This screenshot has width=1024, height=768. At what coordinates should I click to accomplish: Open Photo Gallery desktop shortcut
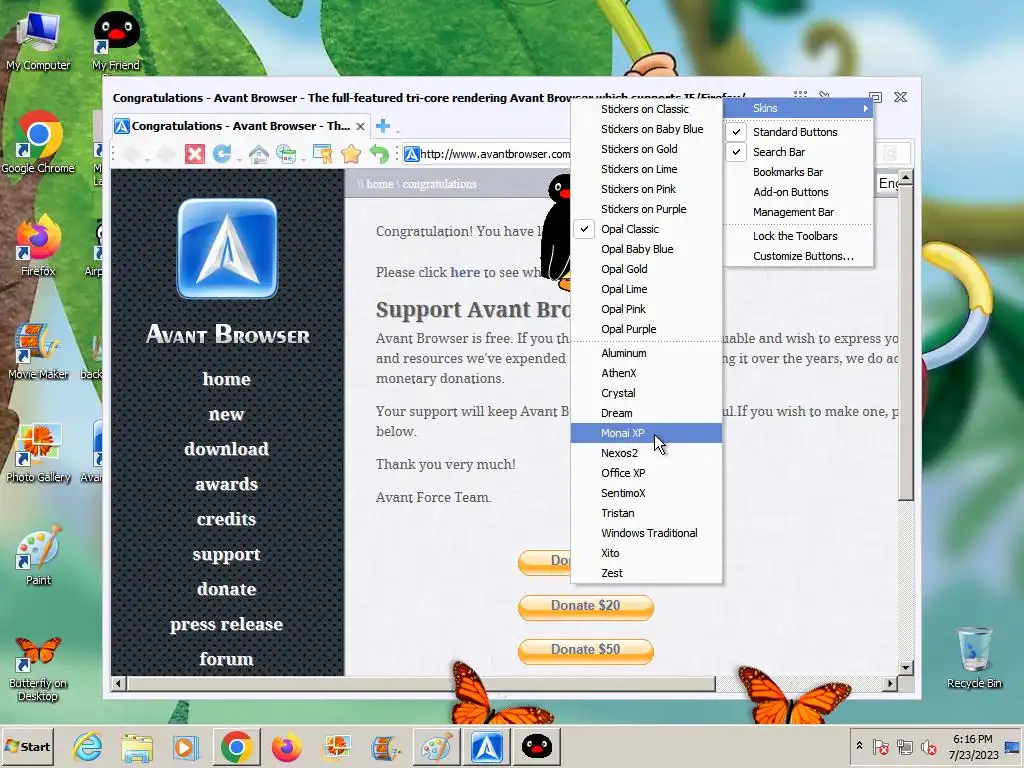(38, 452)
